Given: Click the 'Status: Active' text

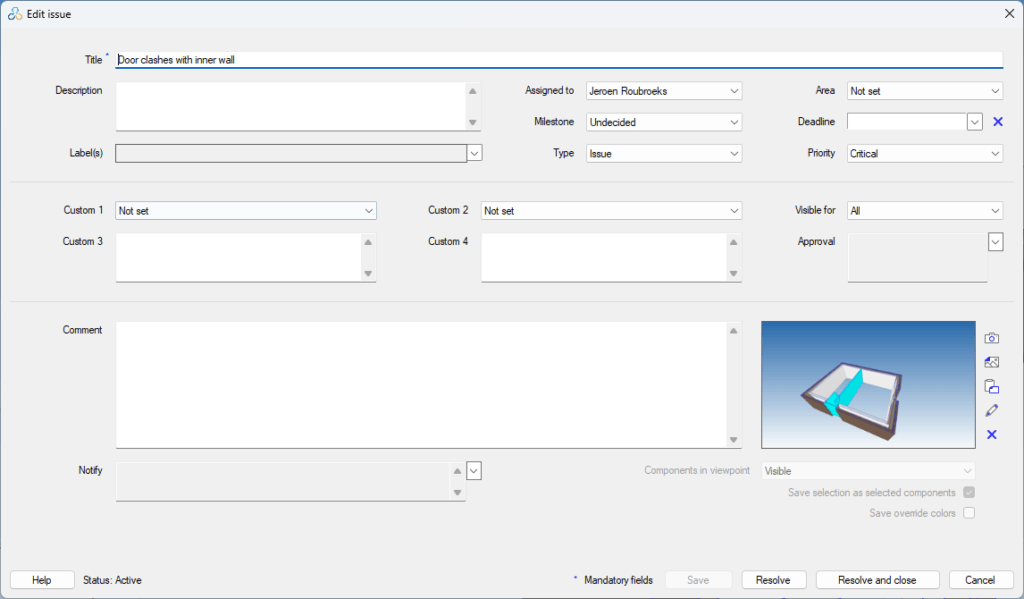Looking at the screenshot, I should [x=112, y=580].
